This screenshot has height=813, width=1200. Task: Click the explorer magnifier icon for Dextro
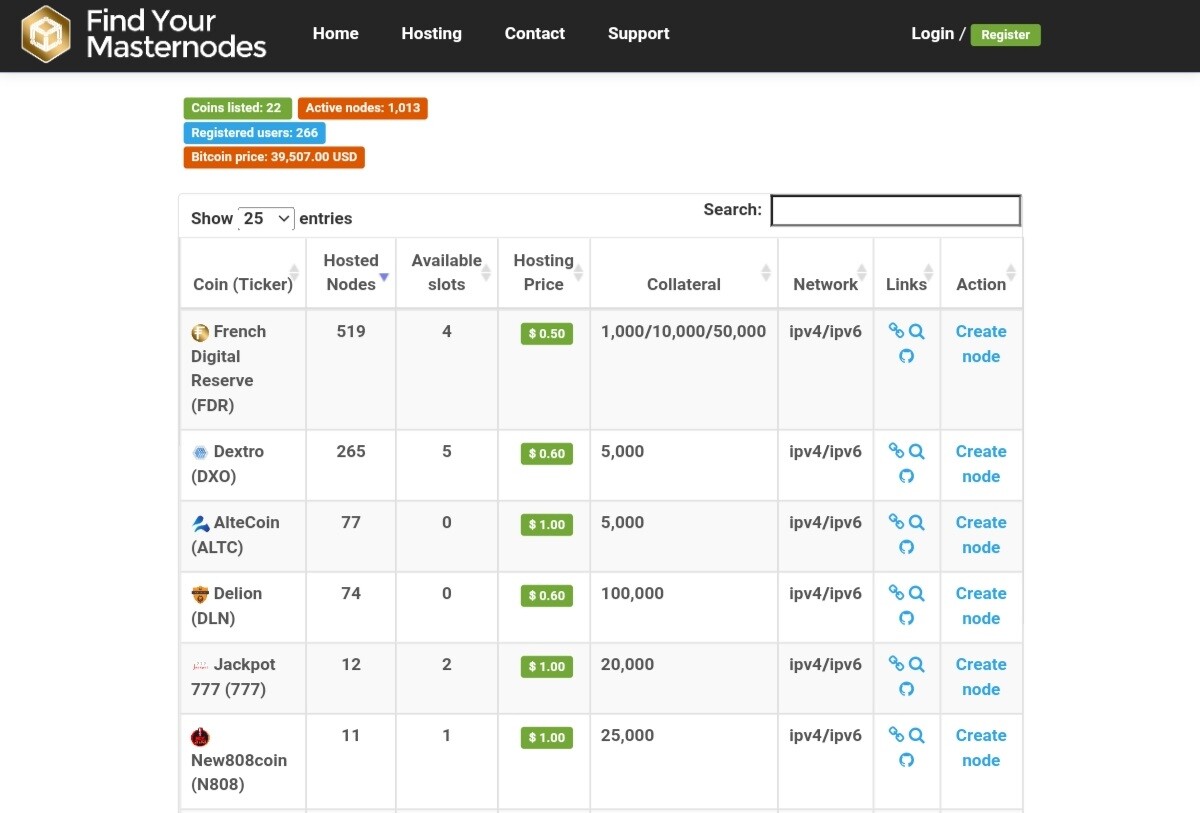tap(917, 451)
